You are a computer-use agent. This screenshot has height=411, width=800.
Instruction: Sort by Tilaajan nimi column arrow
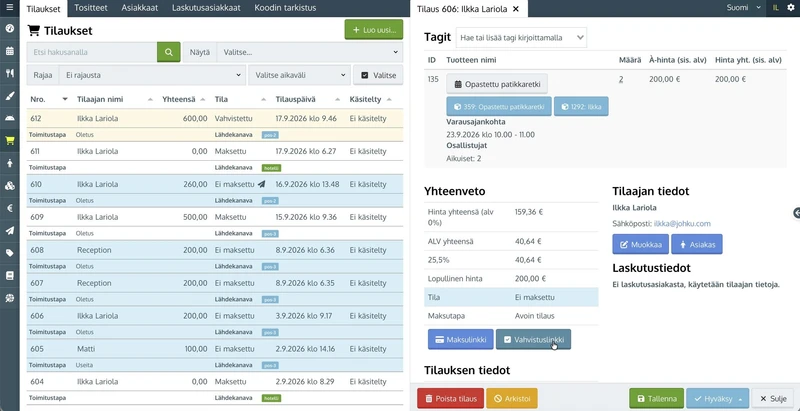point(150,99)
